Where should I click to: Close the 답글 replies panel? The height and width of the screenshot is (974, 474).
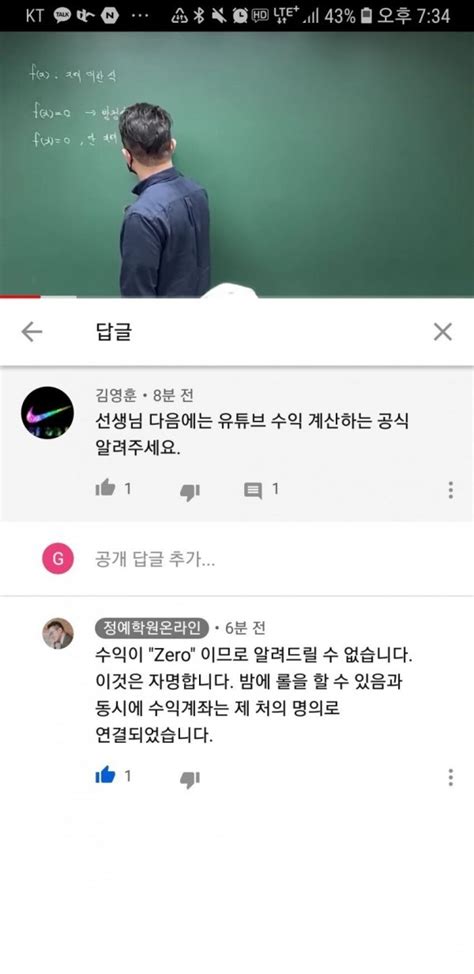click(x=442, y=332)
